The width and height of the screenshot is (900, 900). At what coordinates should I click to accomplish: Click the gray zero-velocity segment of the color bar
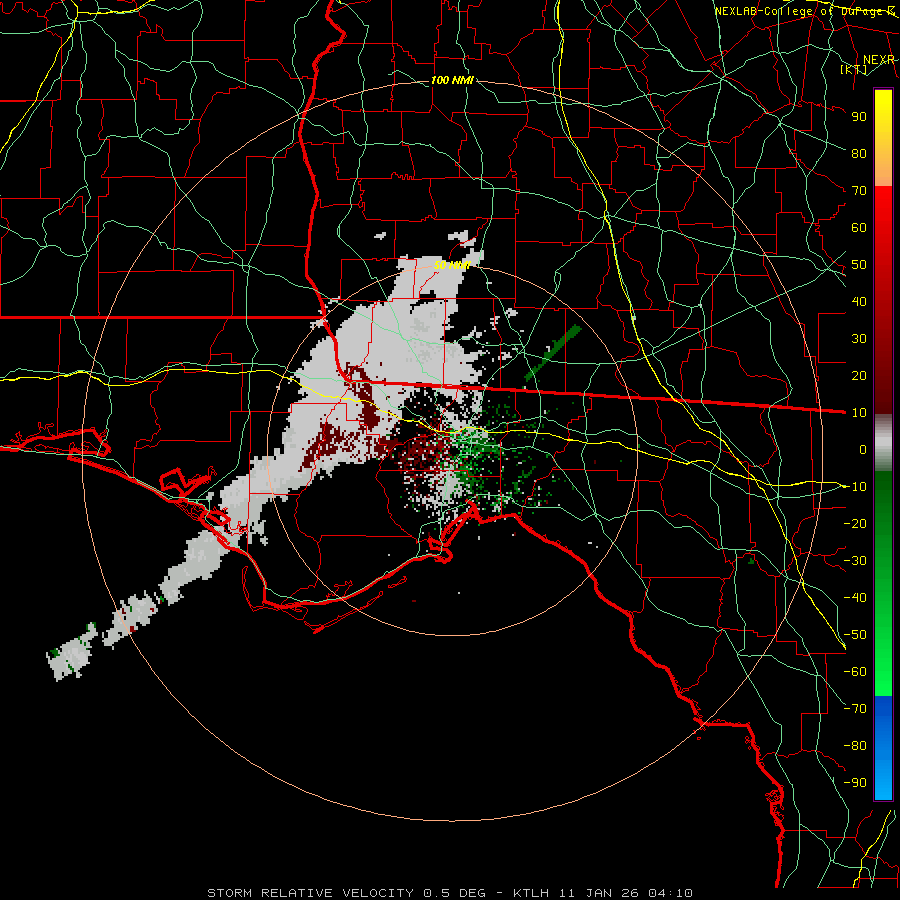click(883, 442)
